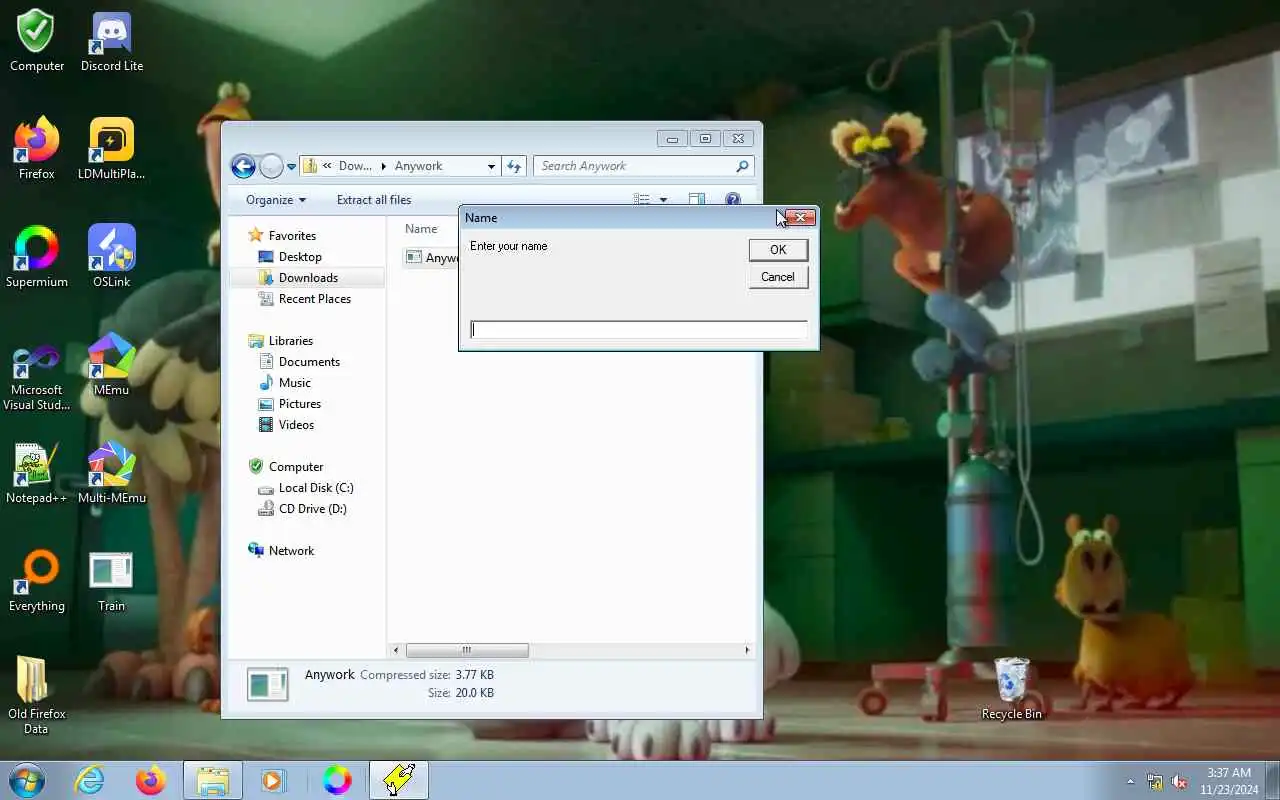
Task: Click the Windows Start button
Action: click(26, 780)
